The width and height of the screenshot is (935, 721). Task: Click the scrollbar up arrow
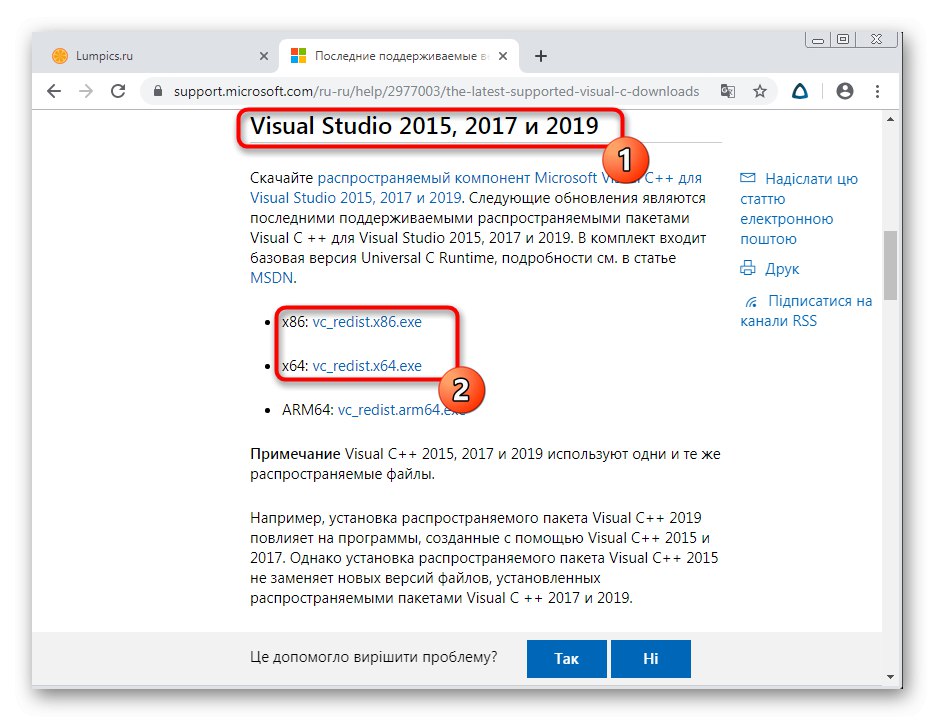tap(890, 120)
